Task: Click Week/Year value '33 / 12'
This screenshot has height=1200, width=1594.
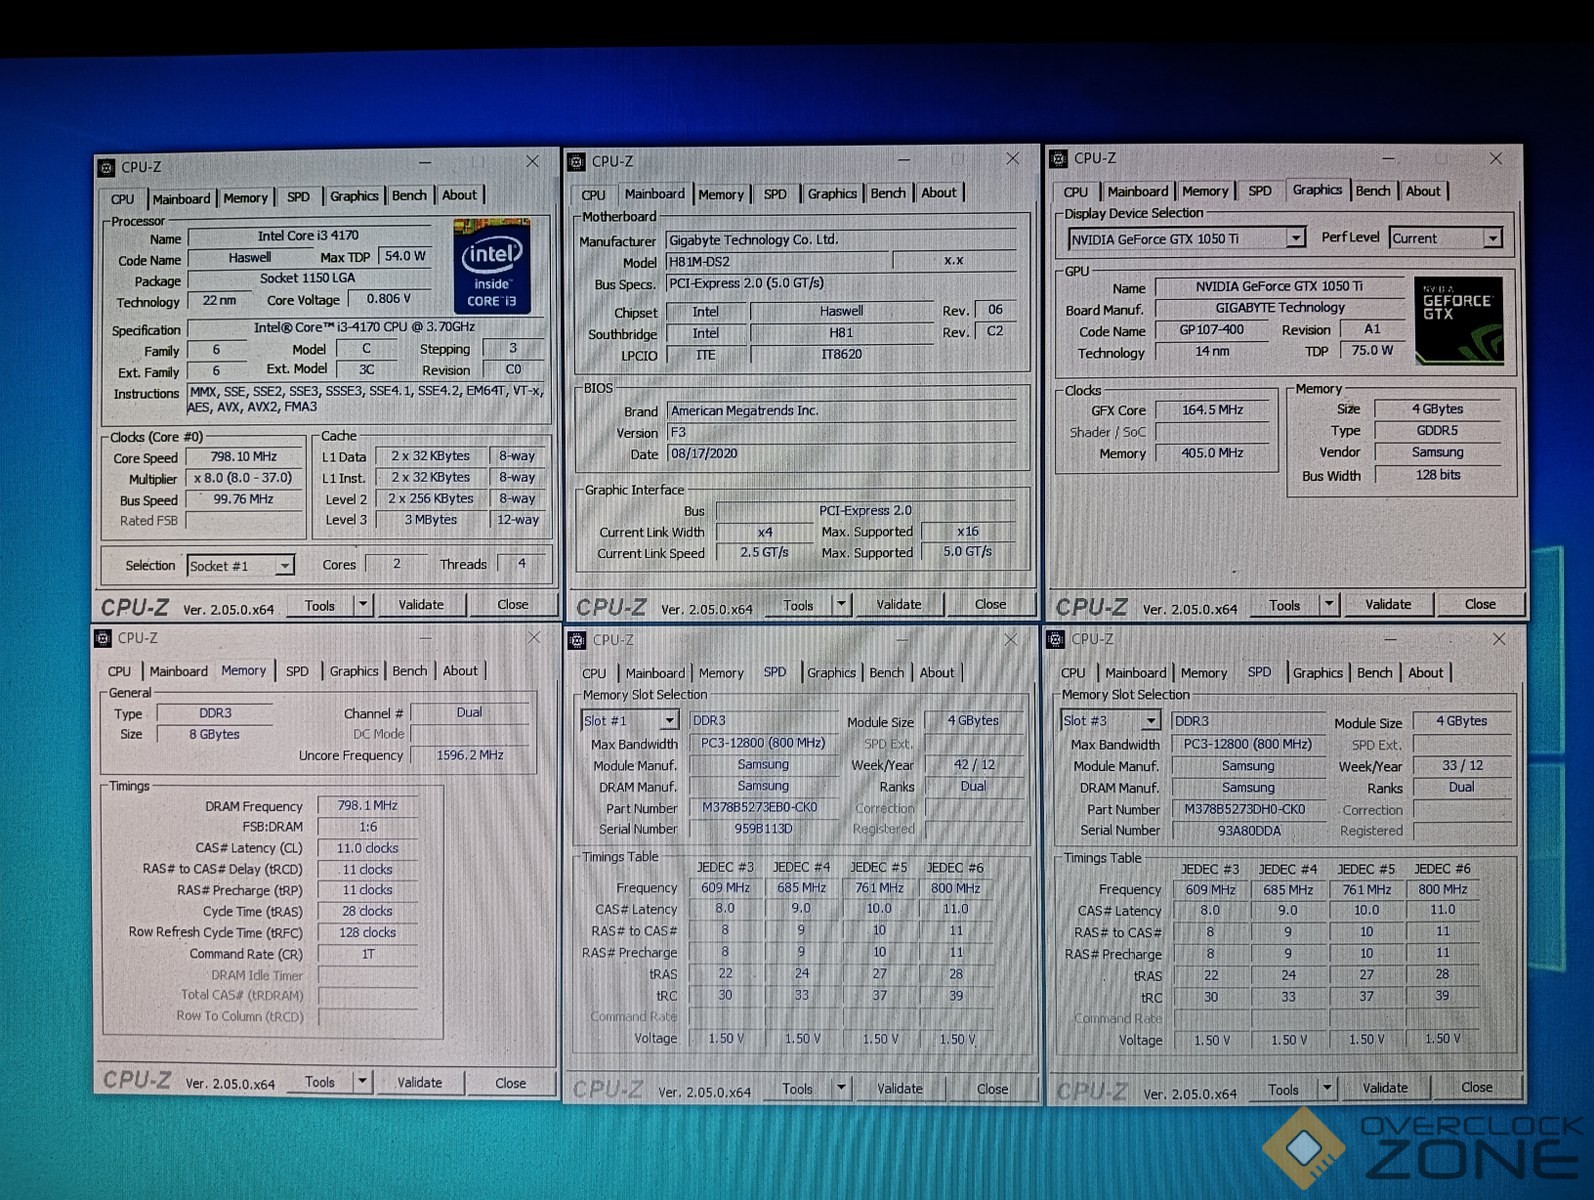Action: pyautogui.click(x=1462, y=766)
